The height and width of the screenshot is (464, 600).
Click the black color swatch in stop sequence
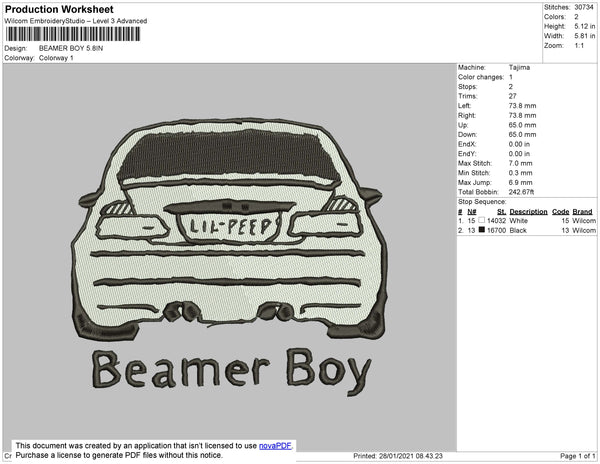pyautogui.click(x=482, y=230)
